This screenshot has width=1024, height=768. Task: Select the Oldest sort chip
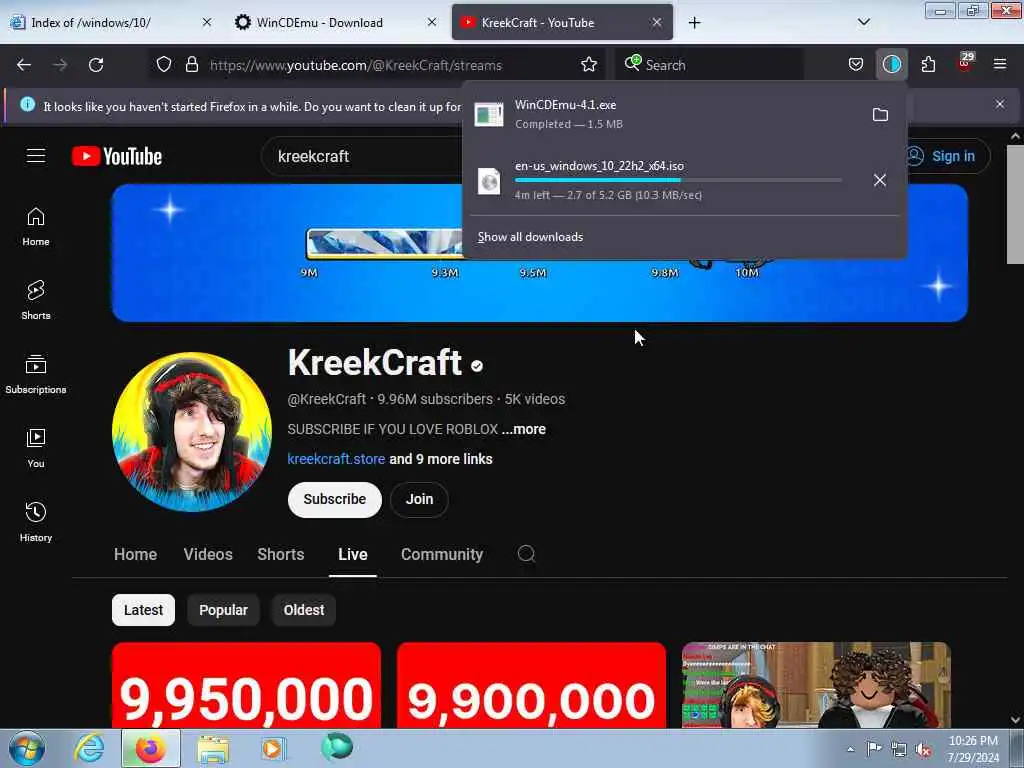click(x=304, y=610)
